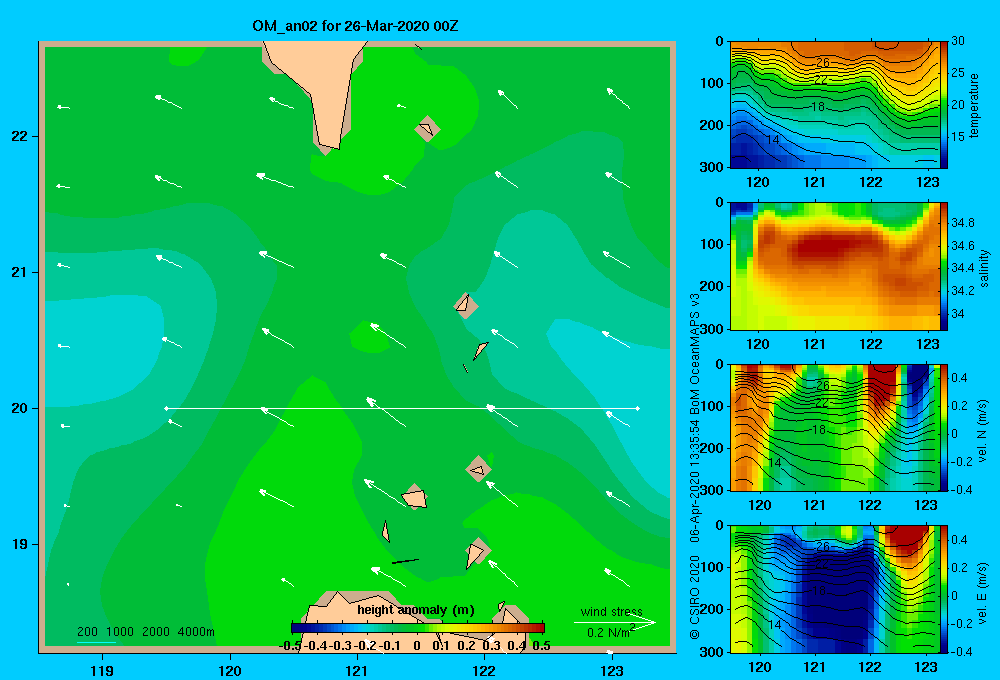Click the height anomaly color bar
The width and height of the screenshot is (1000, 680).
click(x=418, y=627)
